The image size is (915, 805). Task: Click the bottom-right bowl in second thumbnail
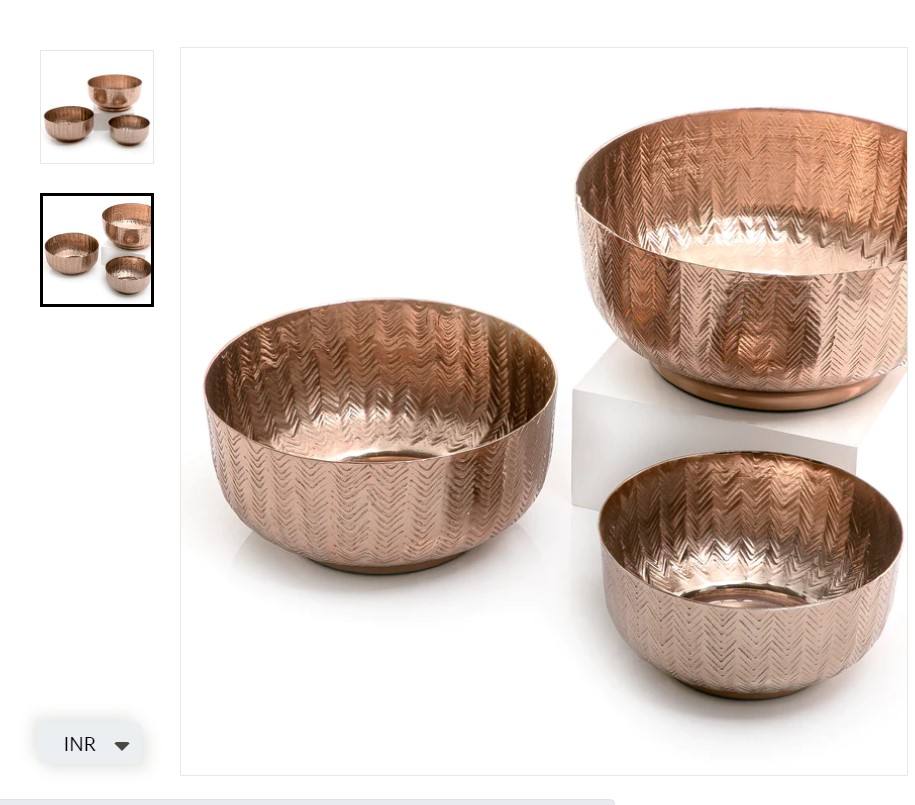[x=128, y=274]
